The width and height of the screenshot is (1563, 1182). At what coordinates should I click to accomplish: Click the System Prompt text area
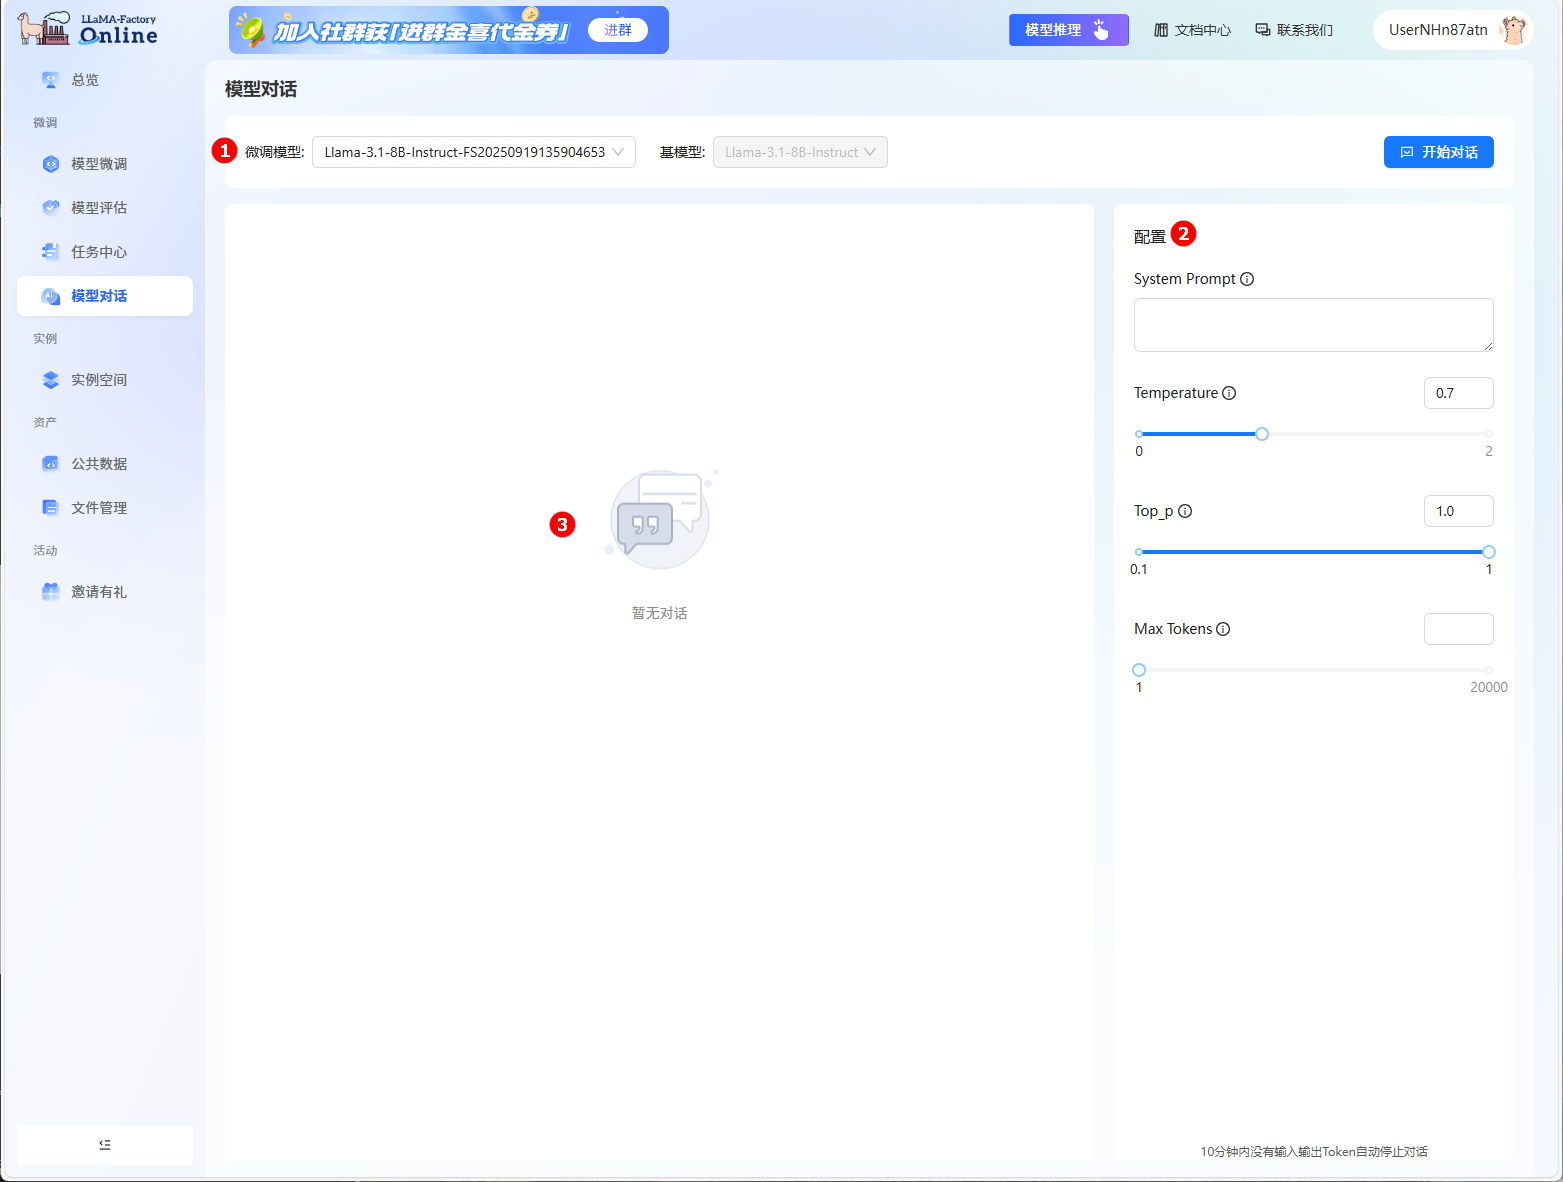click(1312, 325)
